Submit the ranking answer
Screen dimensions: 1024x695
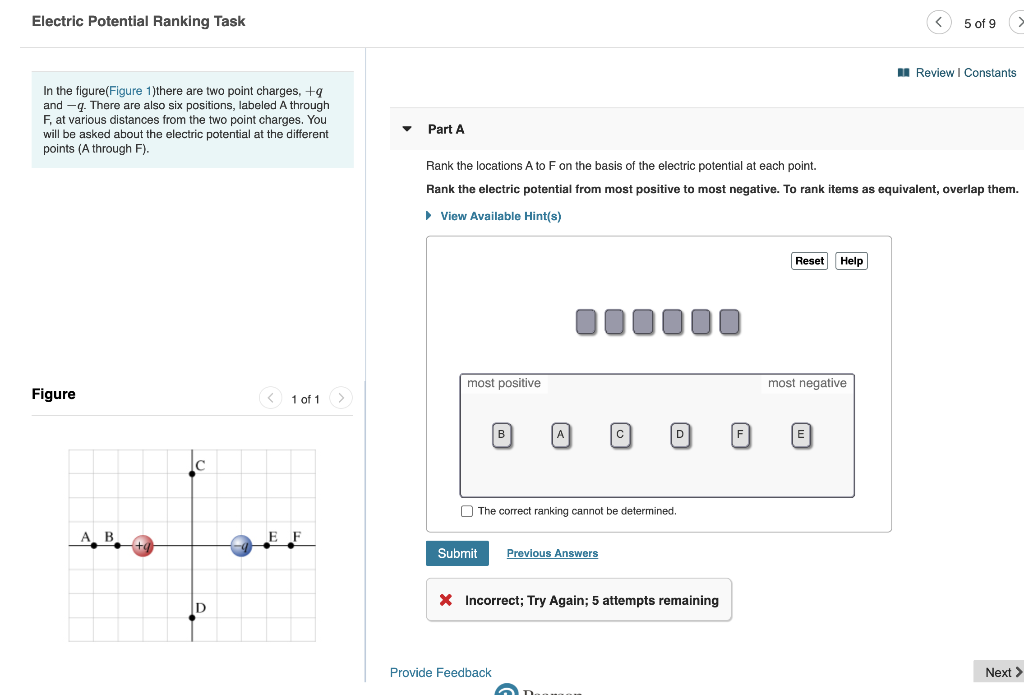point(457,553)
